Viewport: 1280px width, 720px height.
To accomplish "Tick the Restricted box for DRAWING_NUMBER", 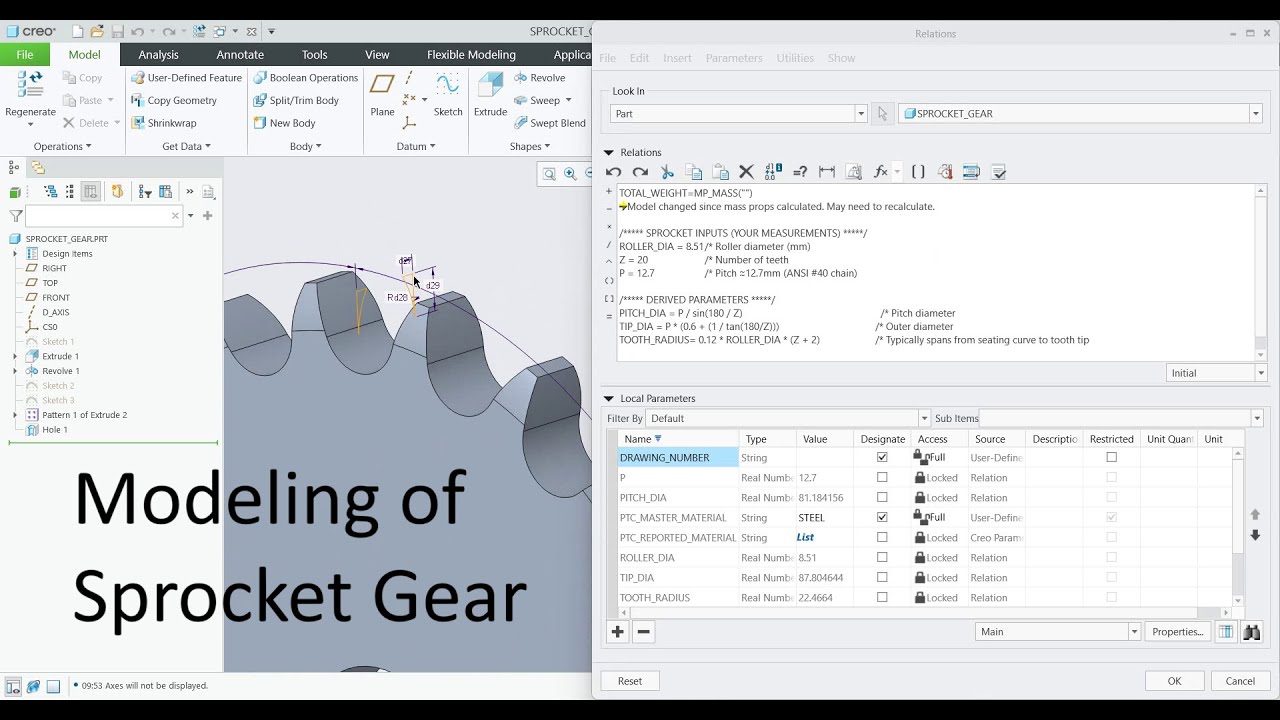I will 1111,457.
